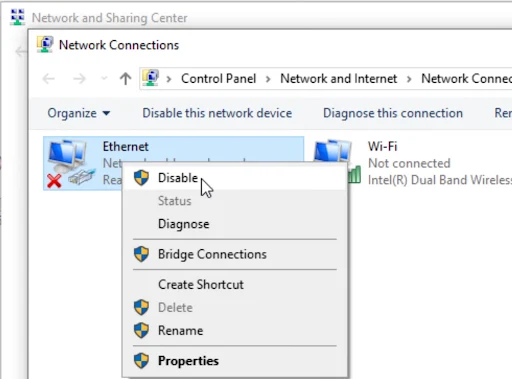Select Disable in the context menu
This screenshot has height=379, width=512.
(x=235, y=178)
